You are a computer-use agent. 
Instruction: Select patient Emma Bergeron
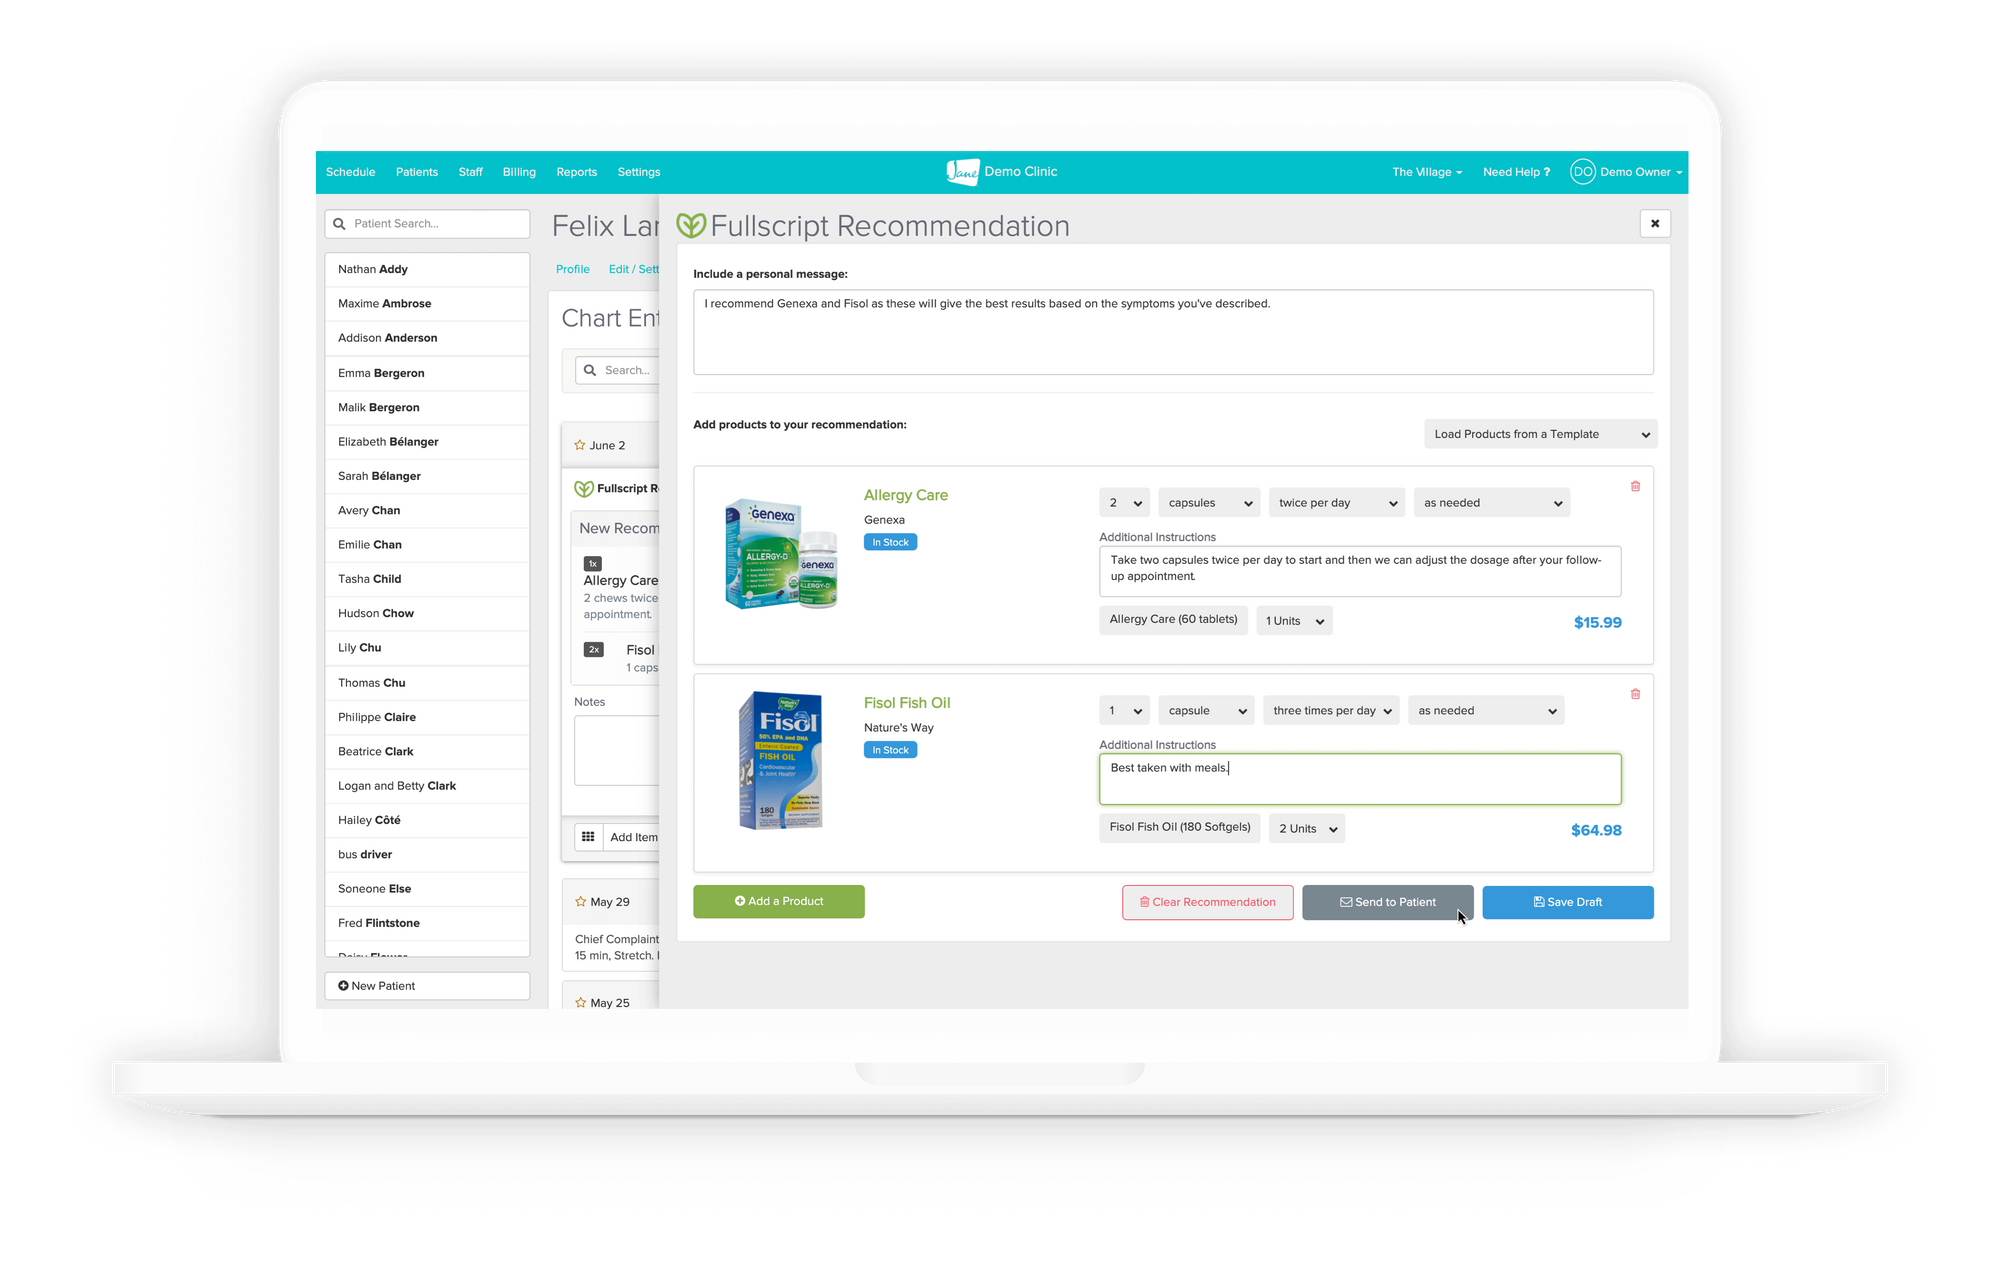pos(427,373)
